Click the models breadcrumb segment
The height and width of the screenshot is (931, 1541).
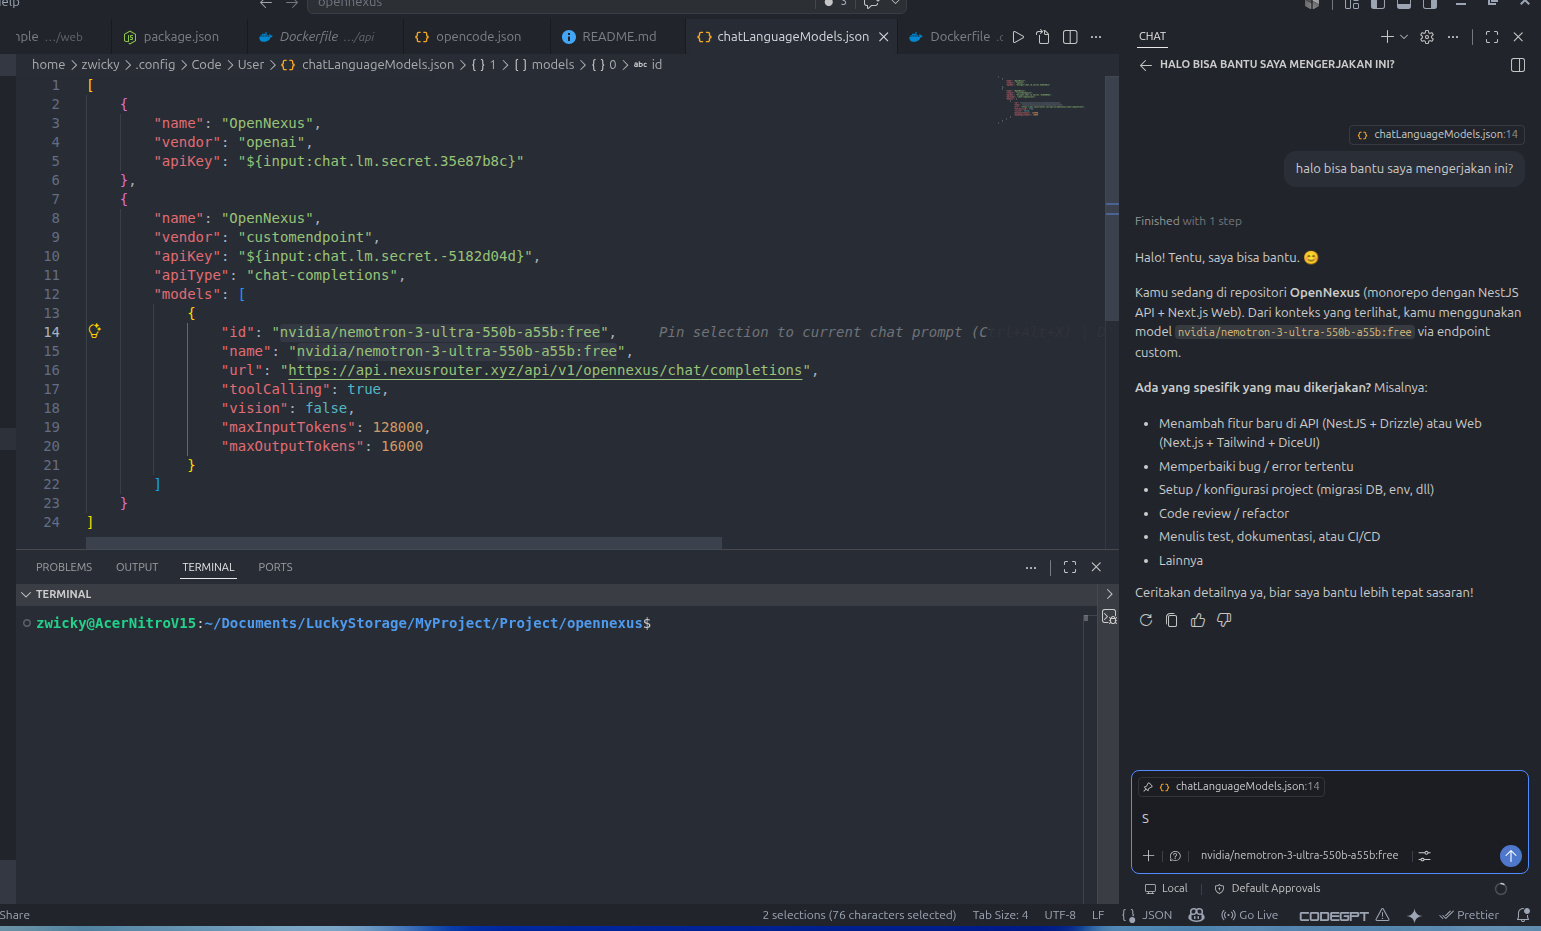tap(553, 65)
